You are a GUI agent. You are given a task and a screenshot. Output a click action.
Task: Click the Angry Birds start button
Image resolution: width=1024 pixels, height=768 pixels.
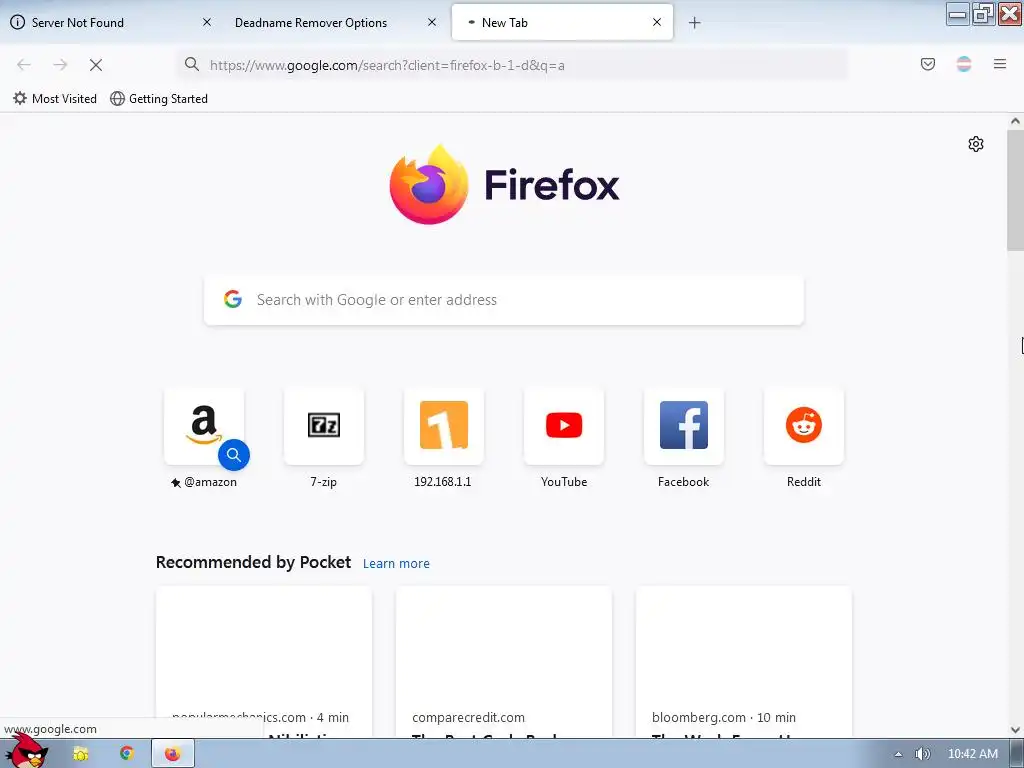point(26,751)
